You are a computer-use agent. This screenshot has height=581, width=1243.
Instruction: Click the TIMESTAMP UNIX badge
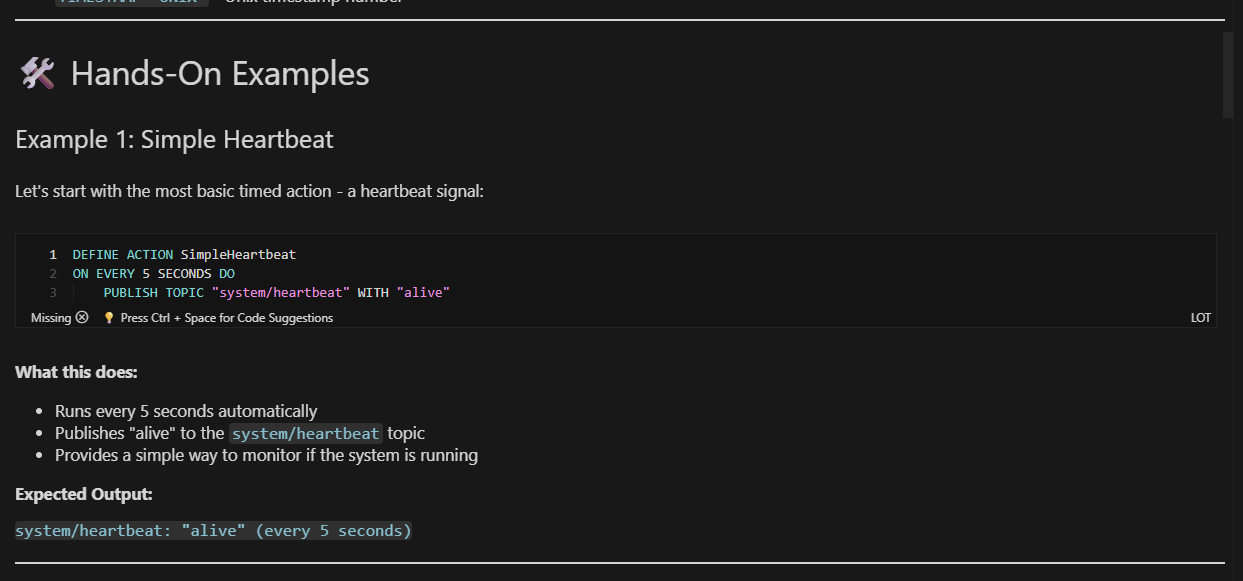tap(131, 3)
